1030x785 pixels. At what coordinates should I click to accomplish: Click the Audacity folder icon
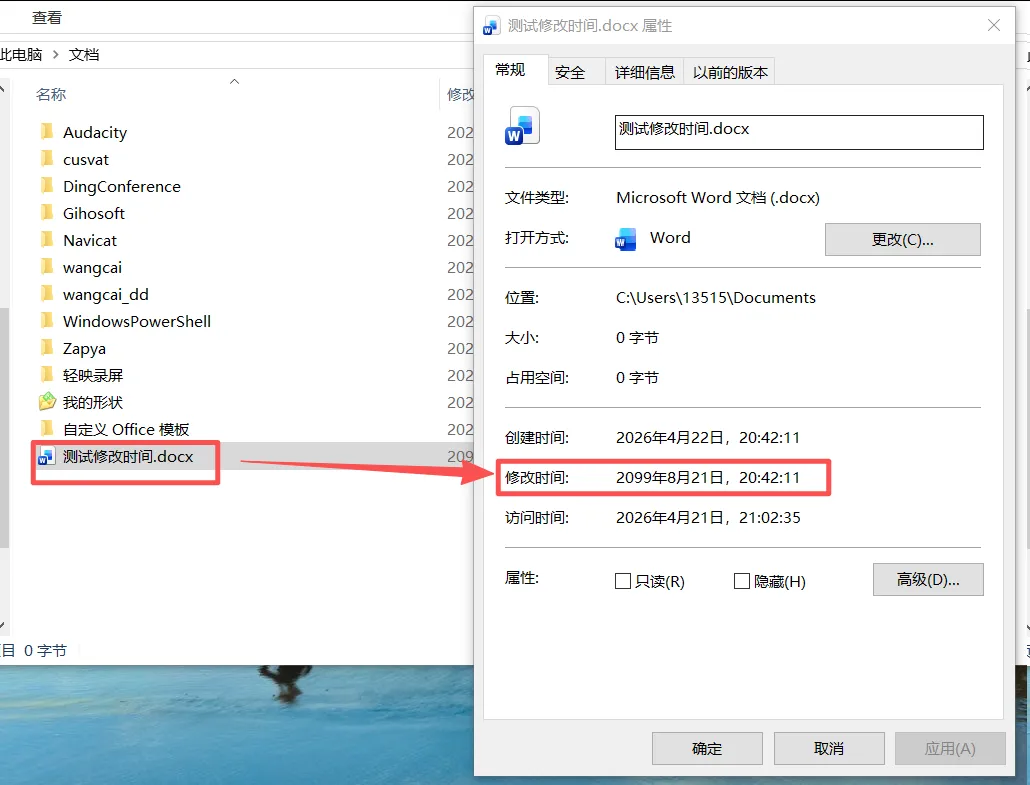(x=47, y=132)
